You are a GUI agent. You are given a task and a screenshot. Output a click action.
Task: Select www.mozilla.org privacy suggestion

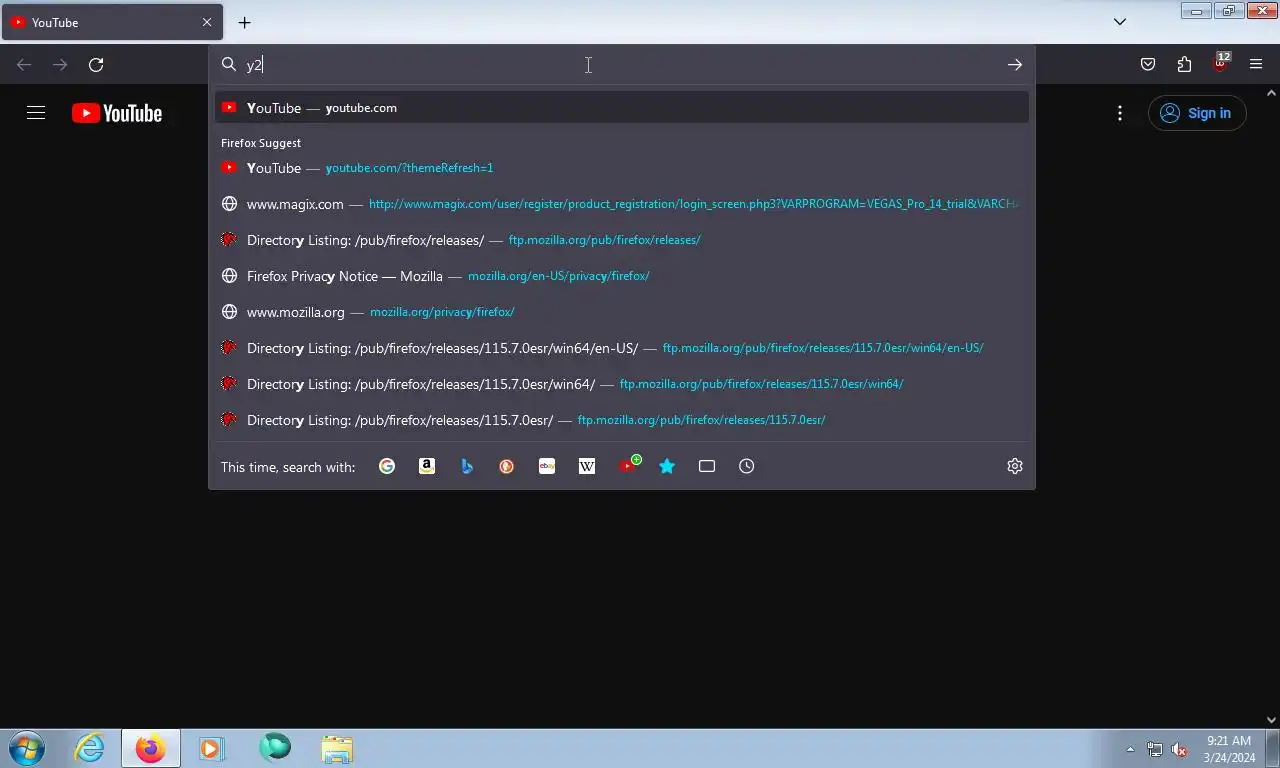coord(622,312)
